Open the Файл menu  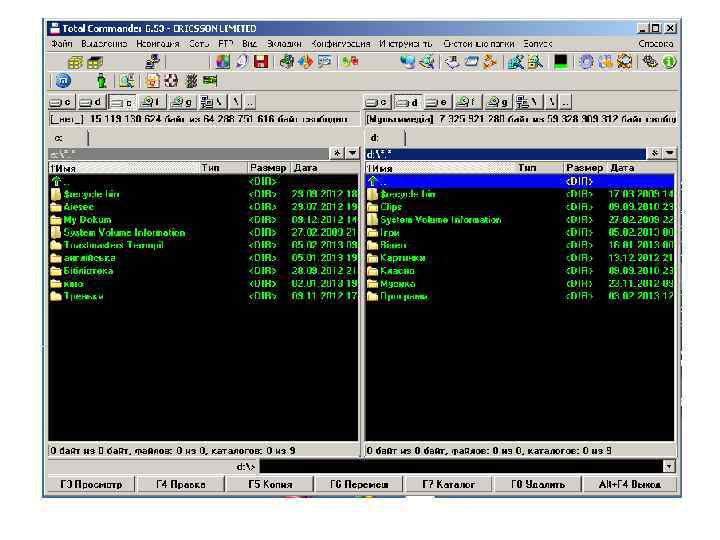click(x=62, y=44)
